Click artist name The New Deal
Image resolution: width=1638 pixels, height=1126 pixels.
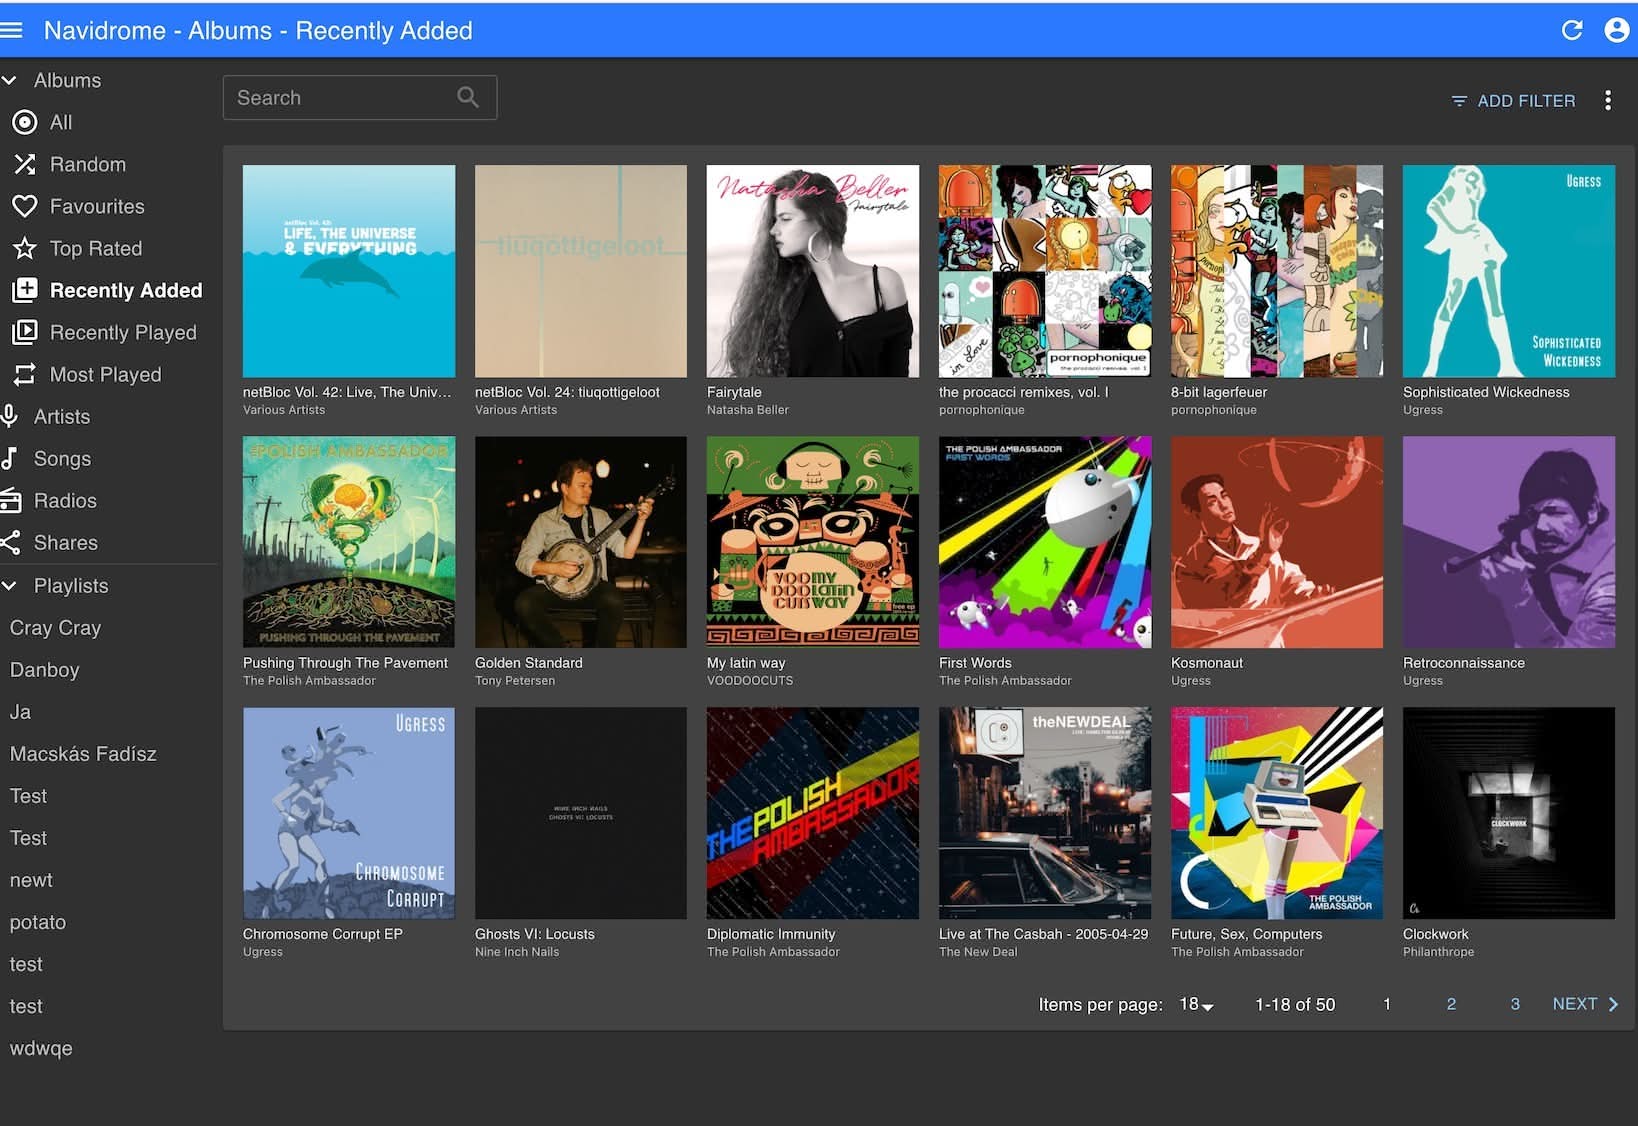click(x=978, y=952)
